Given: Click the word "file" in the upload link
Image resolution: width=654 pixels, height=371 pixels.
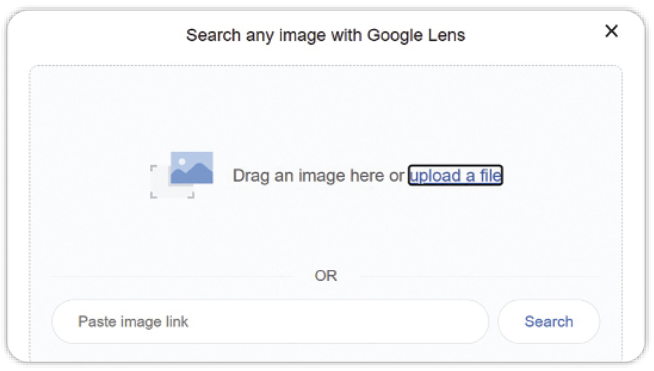Looking at the screenshot, I should click(490, 175).
